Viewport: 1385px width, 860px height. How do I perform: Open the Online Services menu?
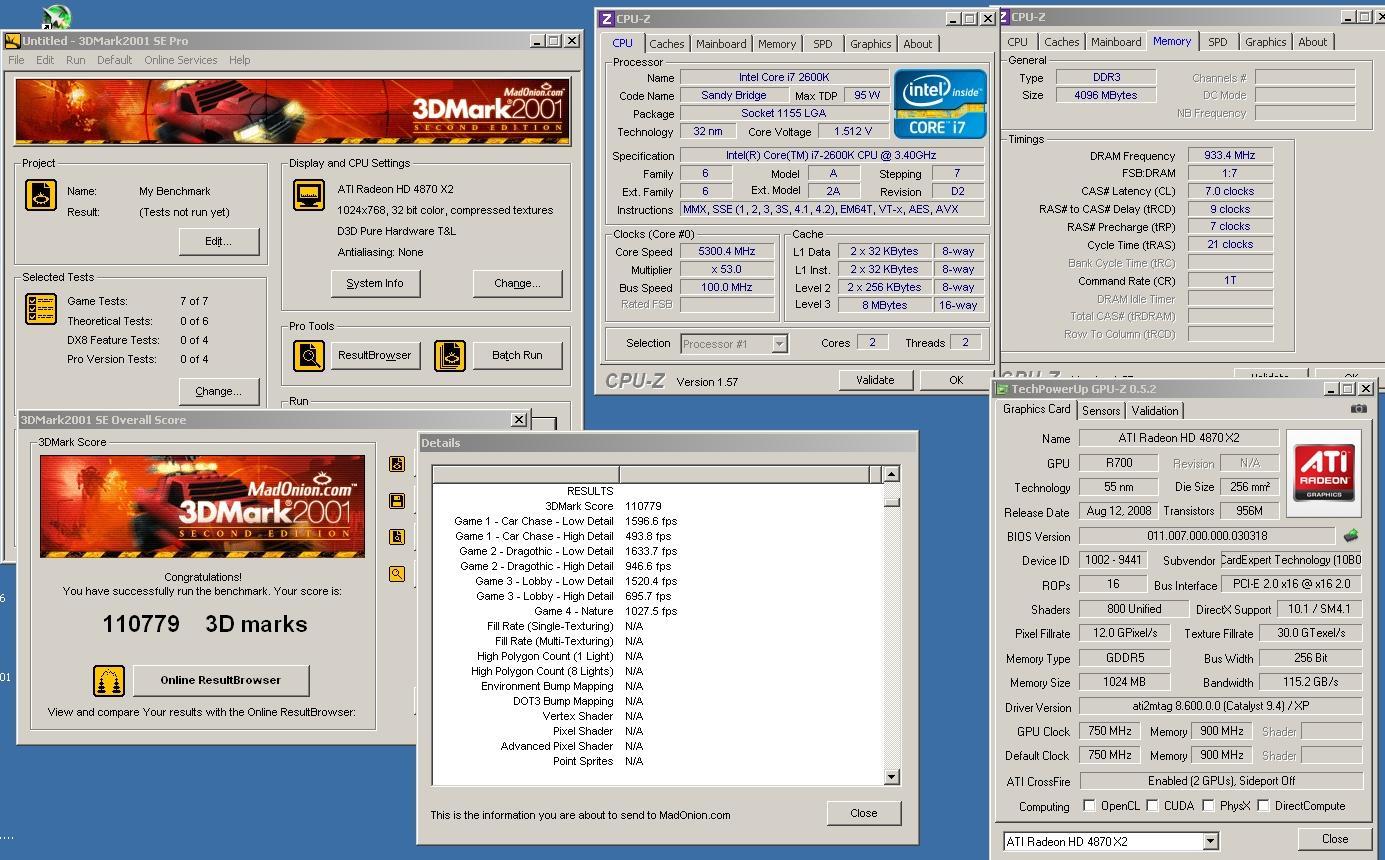181,60
